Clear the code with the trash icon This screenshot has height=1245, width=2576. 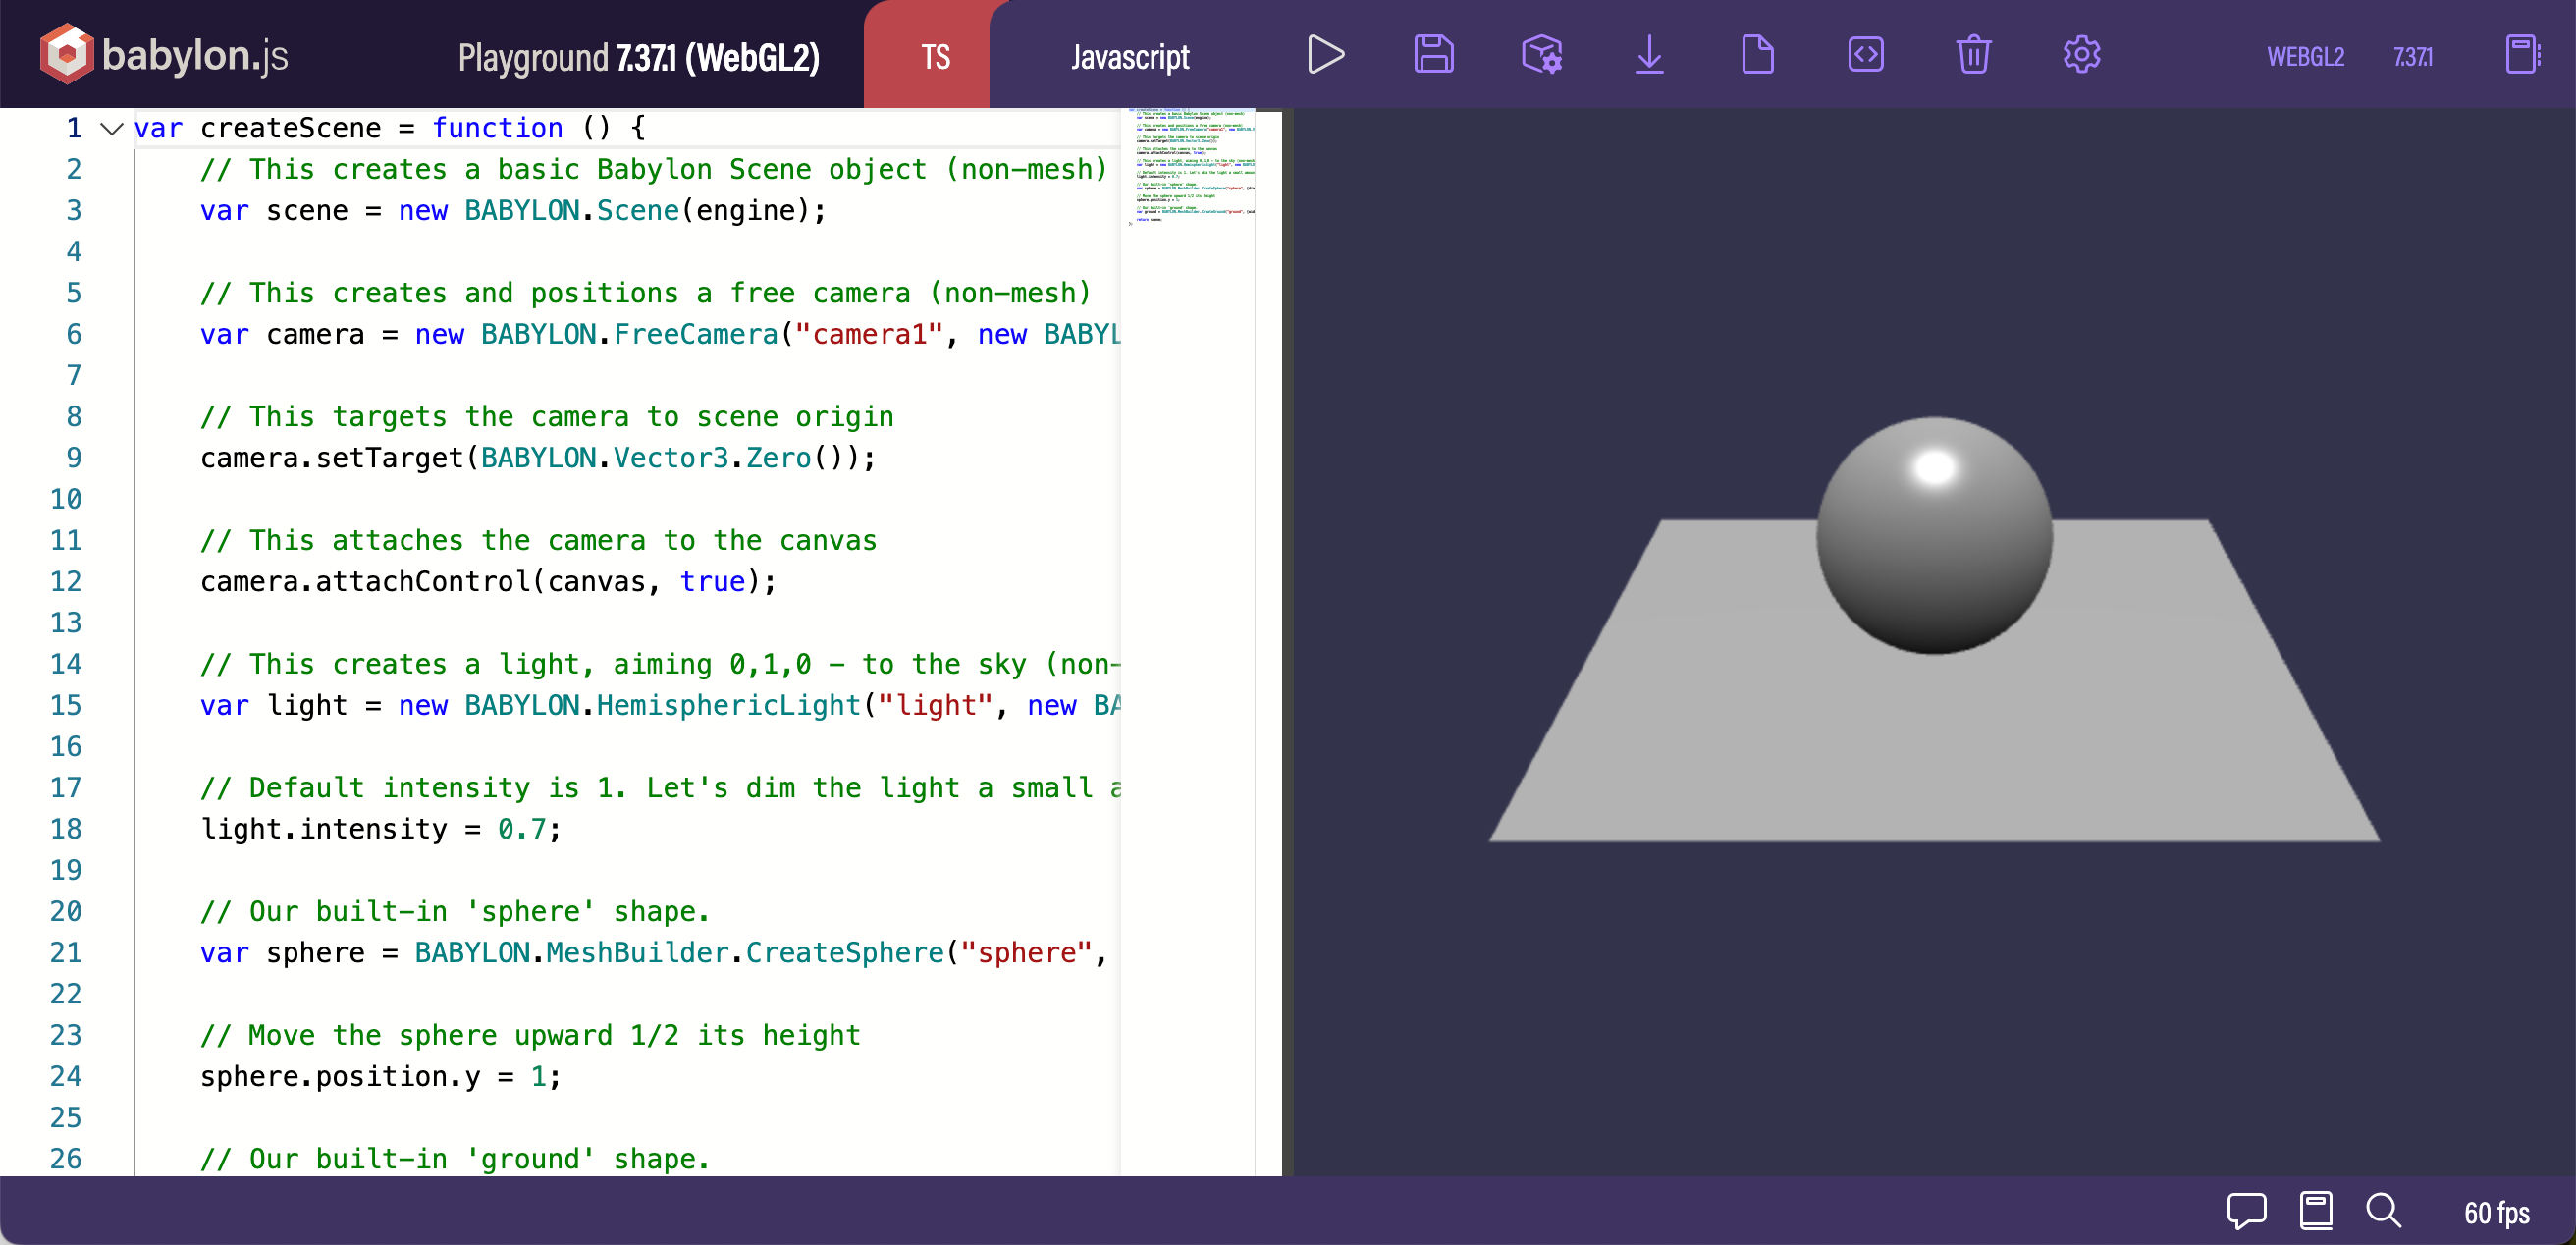click(x=1973, y=55)
